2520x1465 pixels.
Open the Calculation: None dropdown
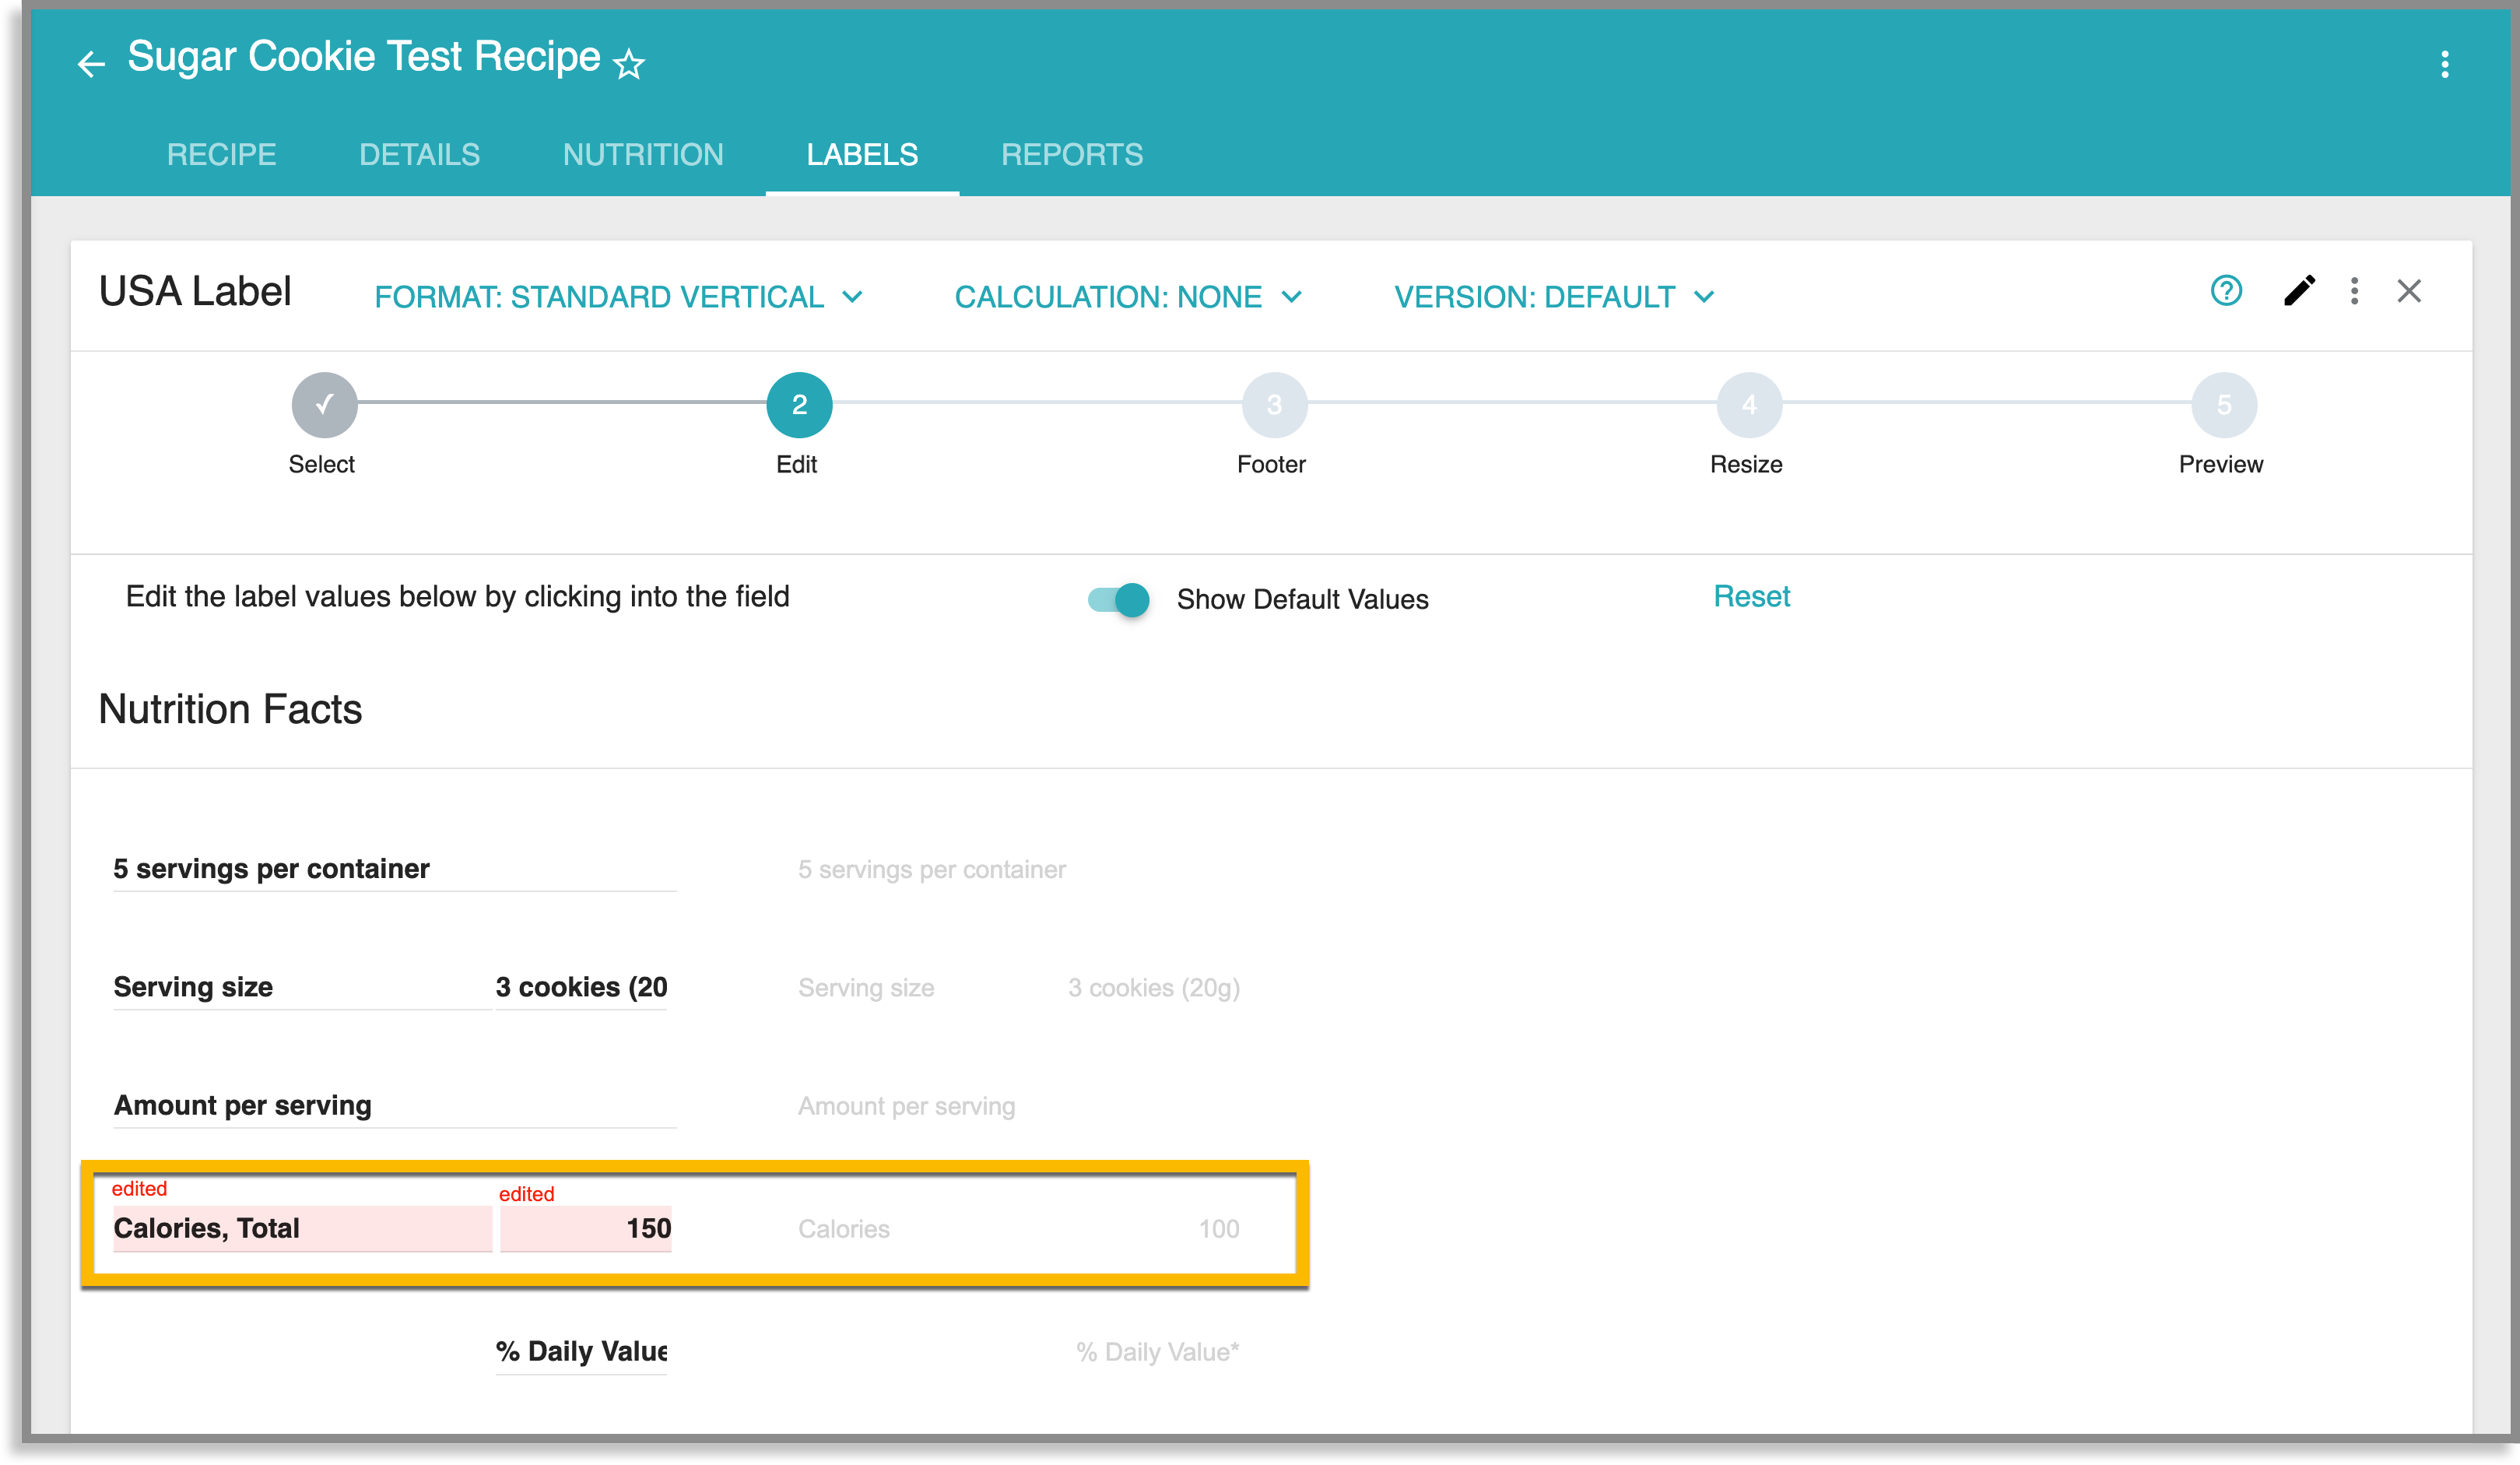[1128, 297]
